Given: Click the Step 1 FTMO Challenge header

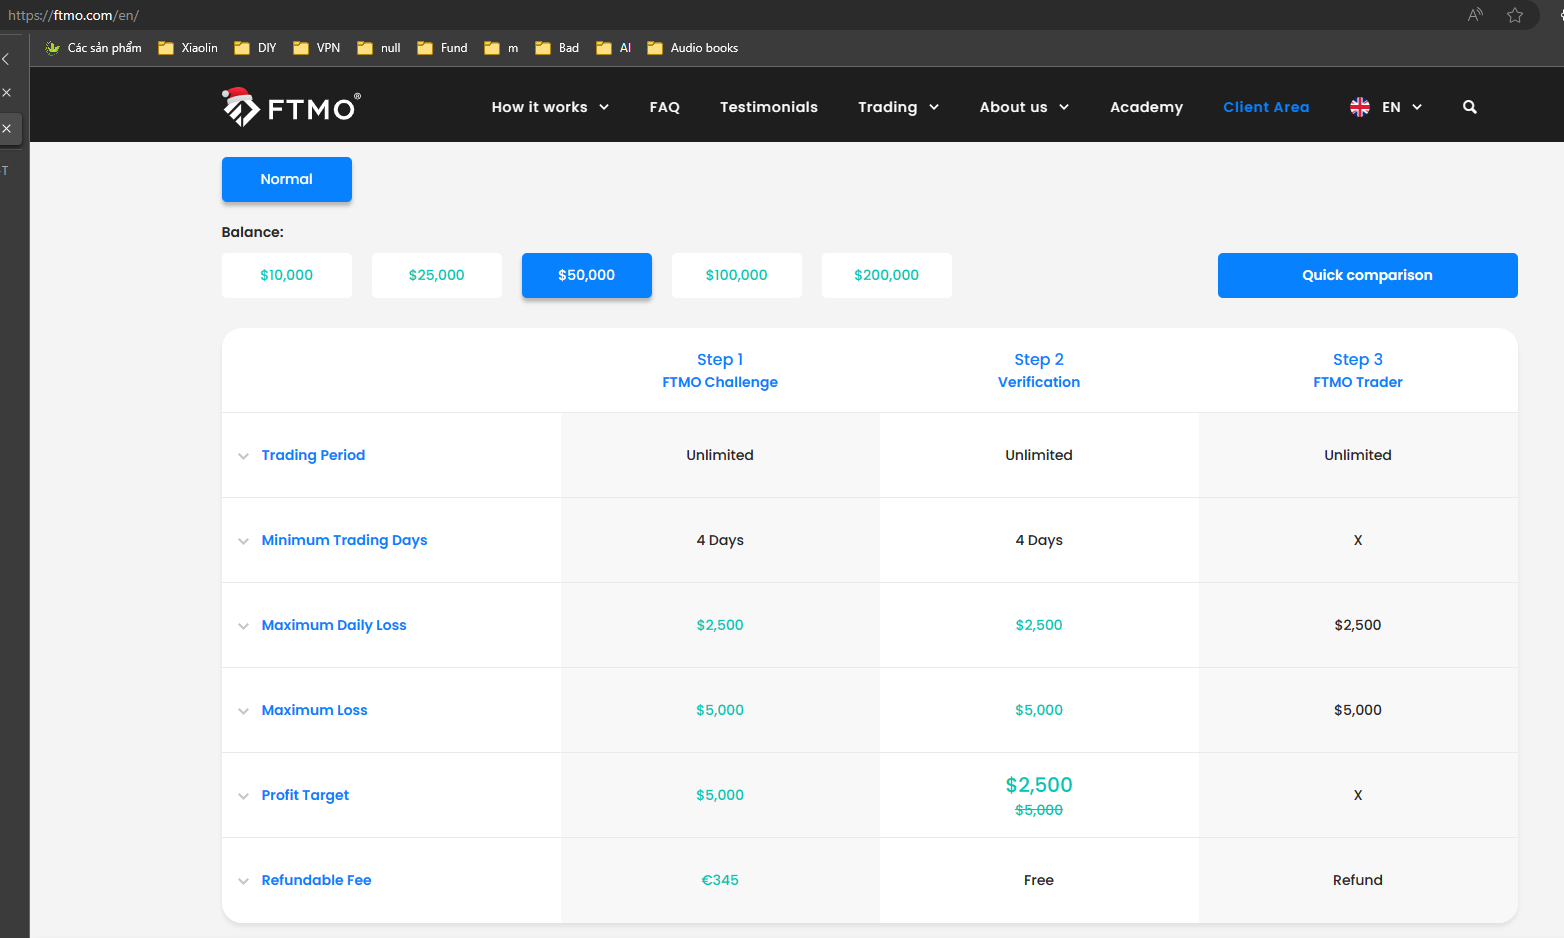Looking at the screenshot, I should click(720, 370).
